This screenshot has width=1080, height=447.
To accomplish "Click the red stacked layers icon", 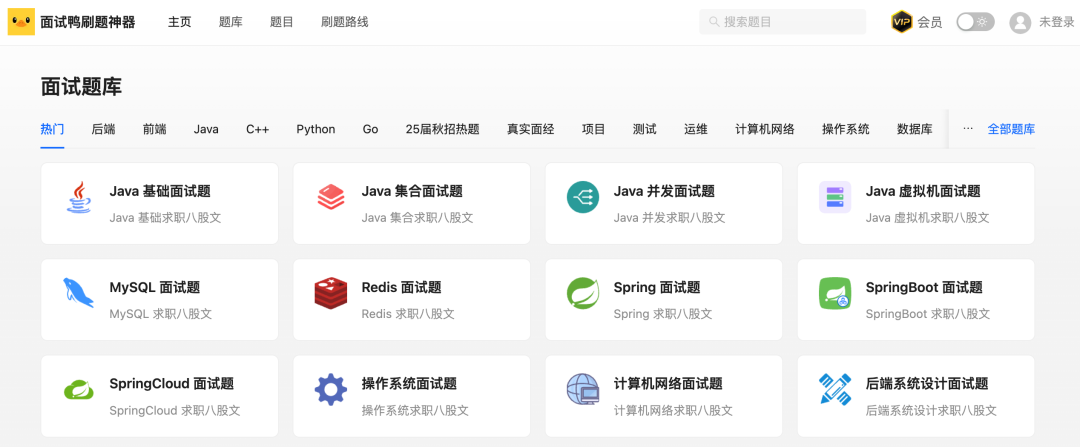I will pyautogui.click(x=331, y=197).
